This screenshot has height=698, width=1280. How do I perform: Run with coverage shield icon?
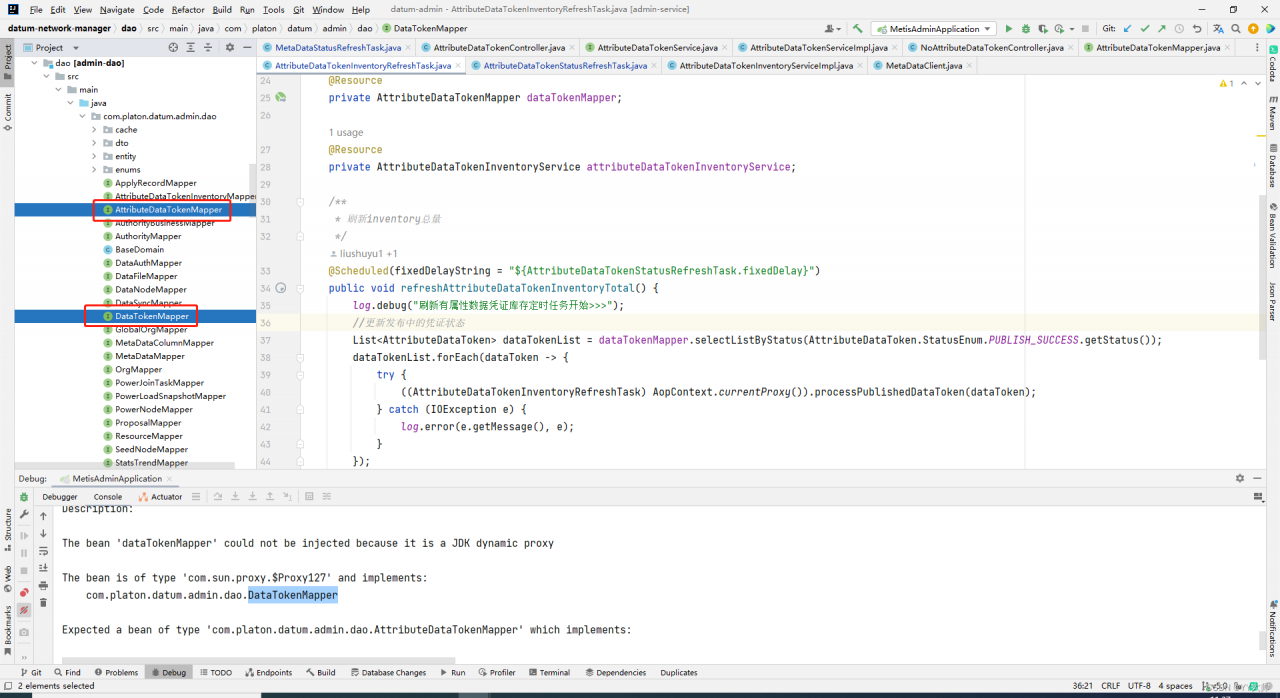(x=1043, y=29)
